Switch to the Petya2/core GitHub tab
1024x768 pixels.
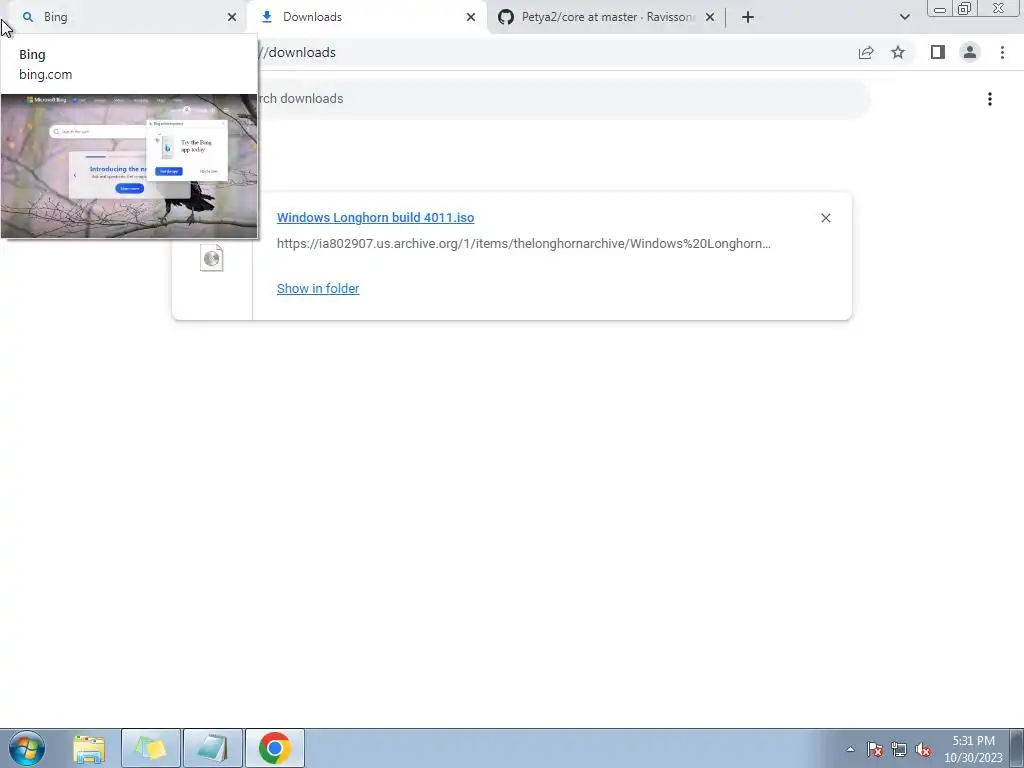[607, 17]
